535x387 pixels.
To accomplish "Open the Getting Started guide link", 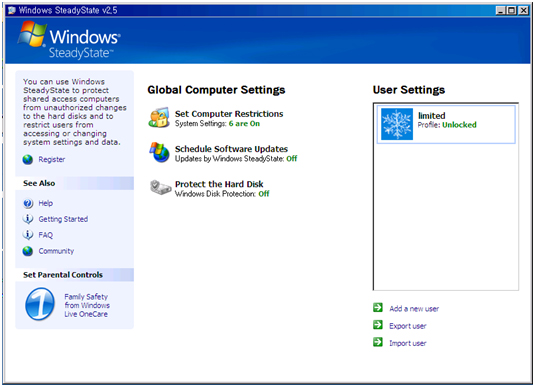I will coord(63,219).
